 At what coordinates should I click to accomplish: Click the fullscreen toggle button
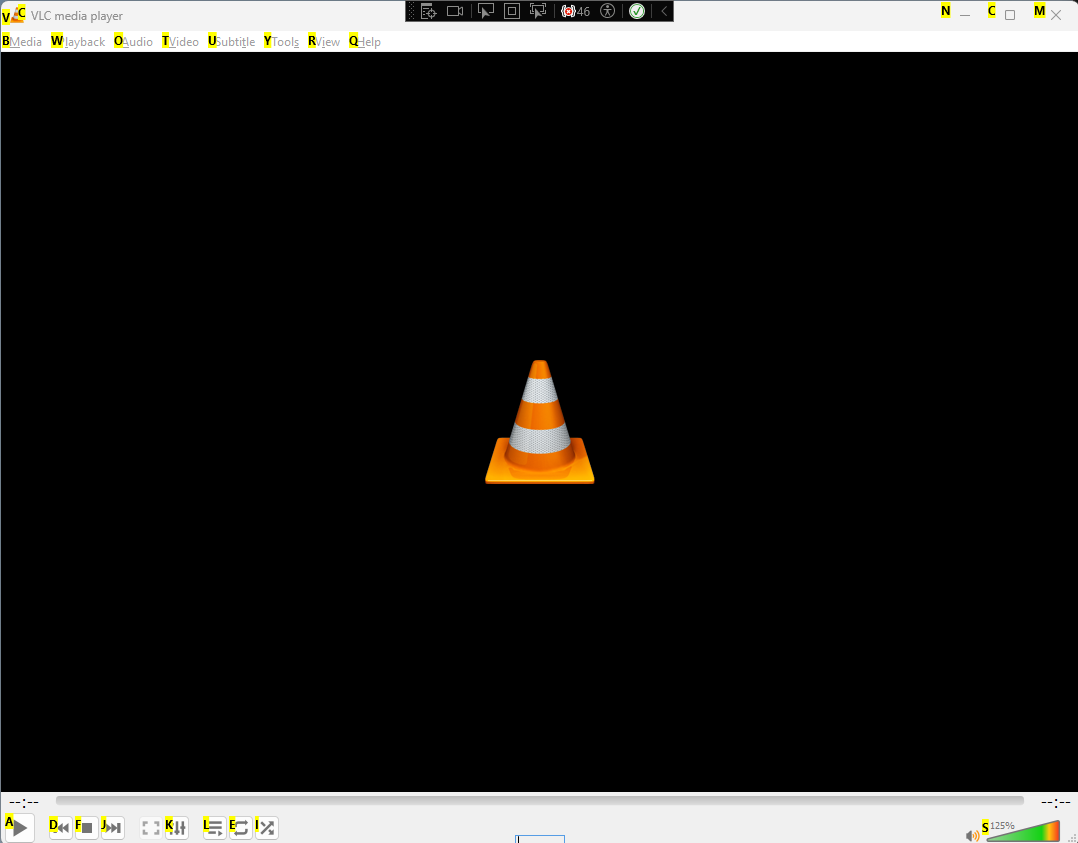(x=151, y=828)
